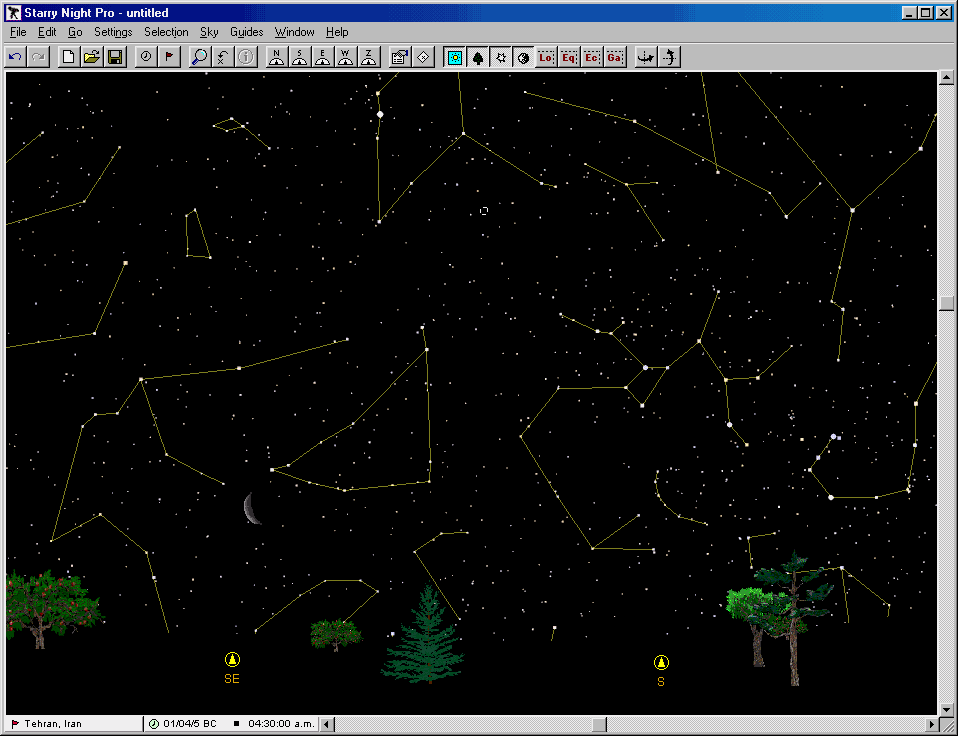Create a new document with the blank page icon

pyautogui.click(x=68, y=57)
